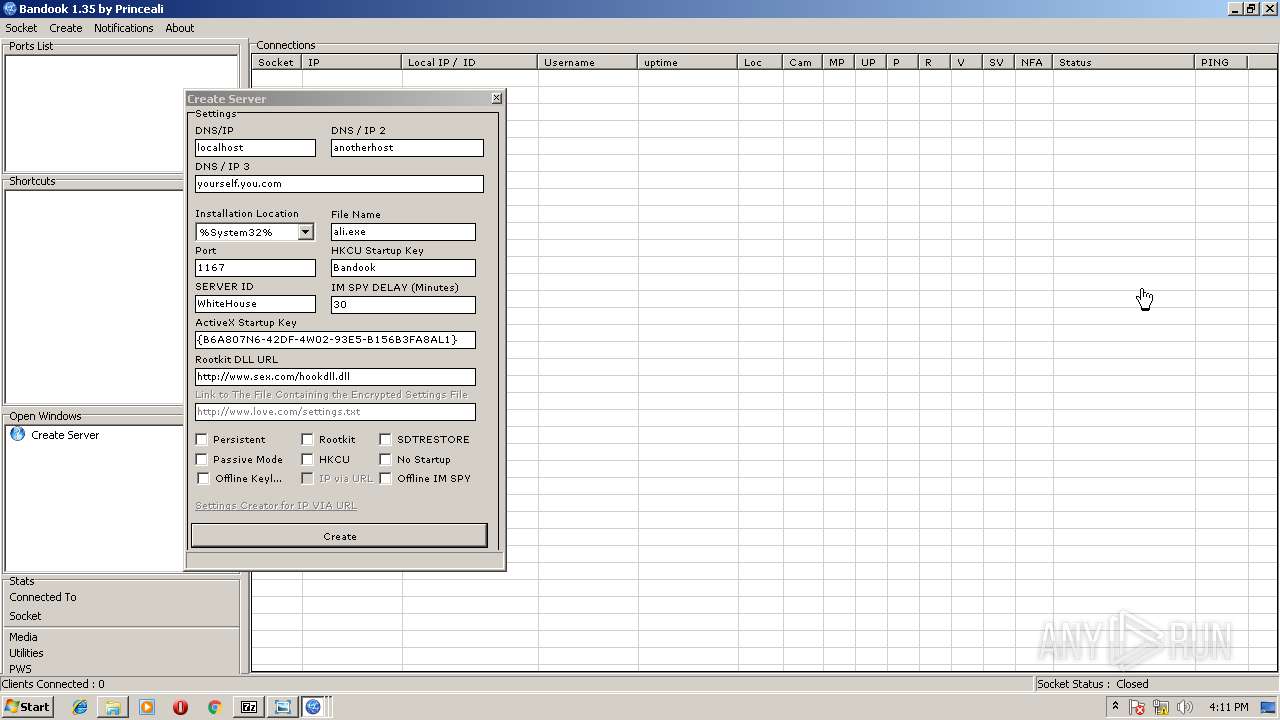
Task: Click the File Name field ali.exe
Action: coord(403,232)
